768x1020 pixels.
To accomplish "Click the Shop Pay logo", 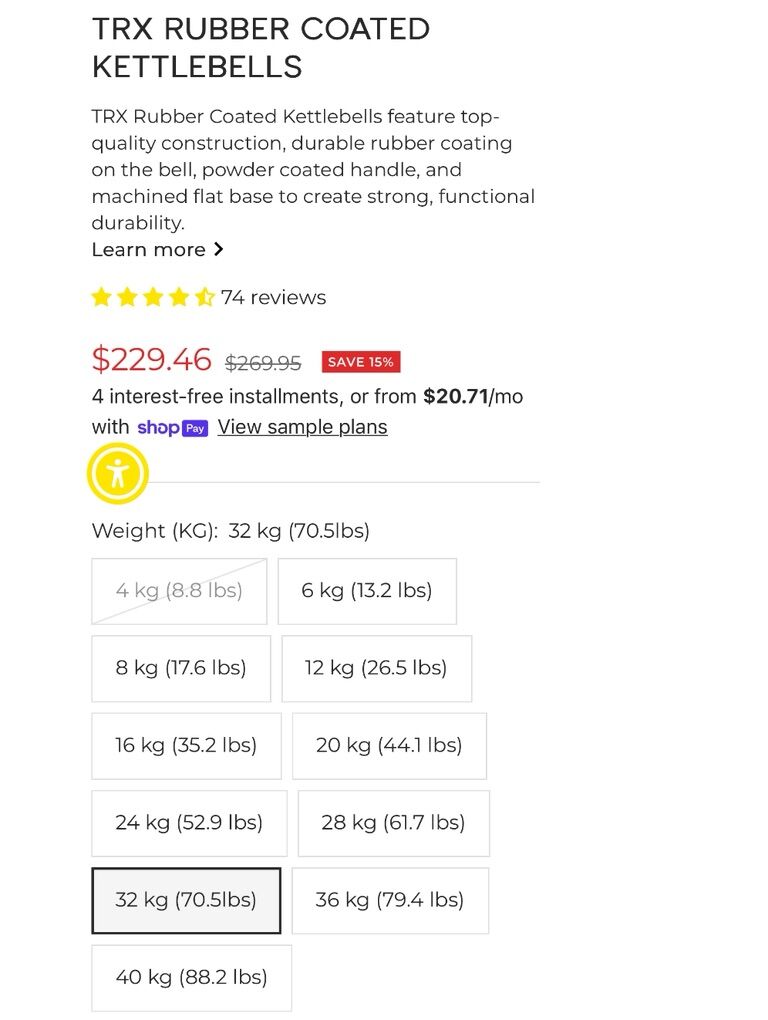I will click(172, 428).
